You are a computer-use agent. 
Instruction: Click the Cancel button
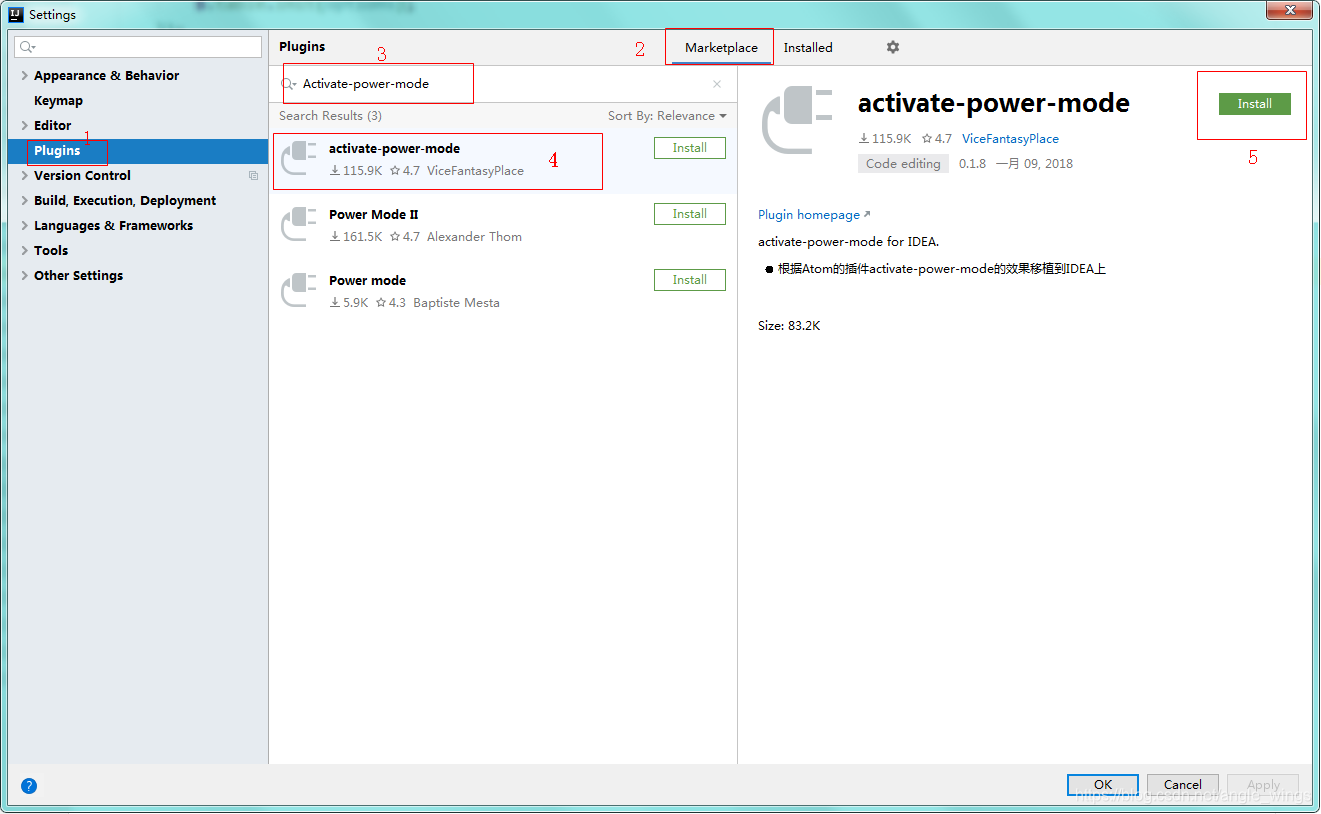(x=1183, y=785)
